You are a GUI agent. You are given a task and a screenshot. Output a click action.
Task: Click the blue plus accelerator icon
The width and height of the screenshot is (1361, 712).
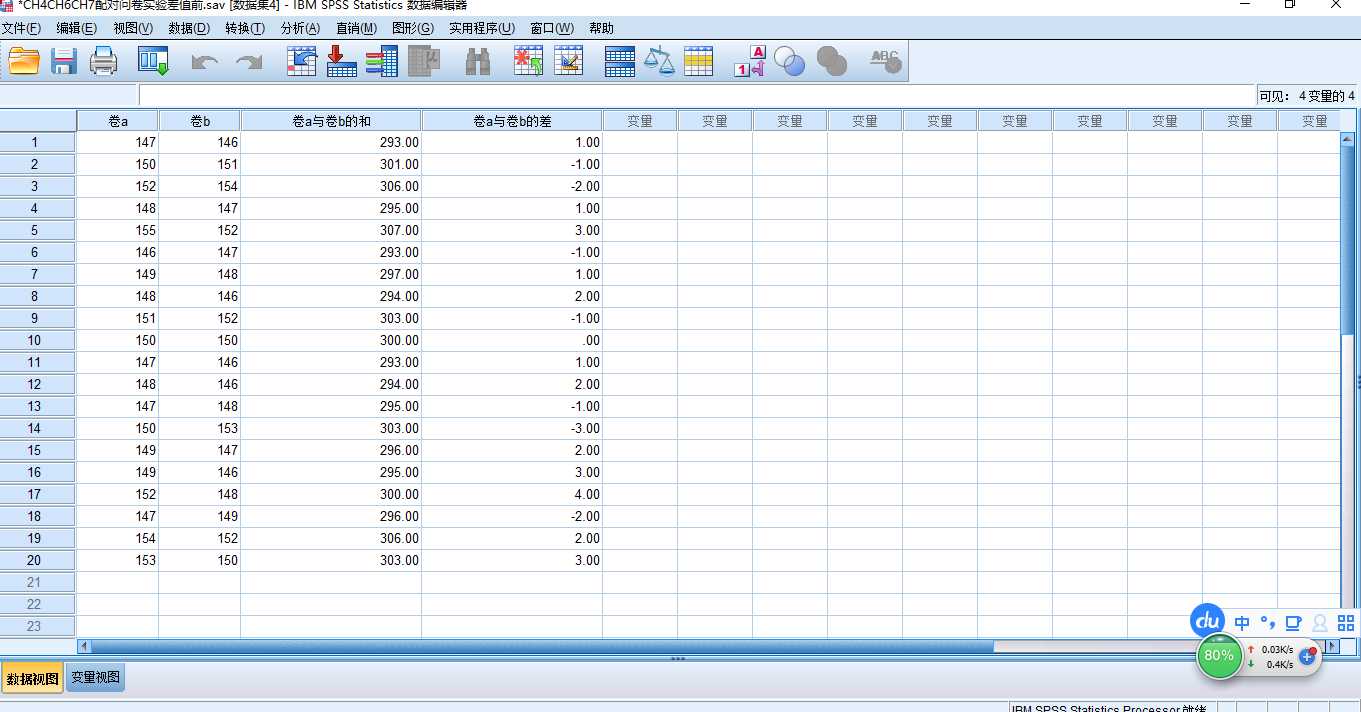tap(1307, 657)
